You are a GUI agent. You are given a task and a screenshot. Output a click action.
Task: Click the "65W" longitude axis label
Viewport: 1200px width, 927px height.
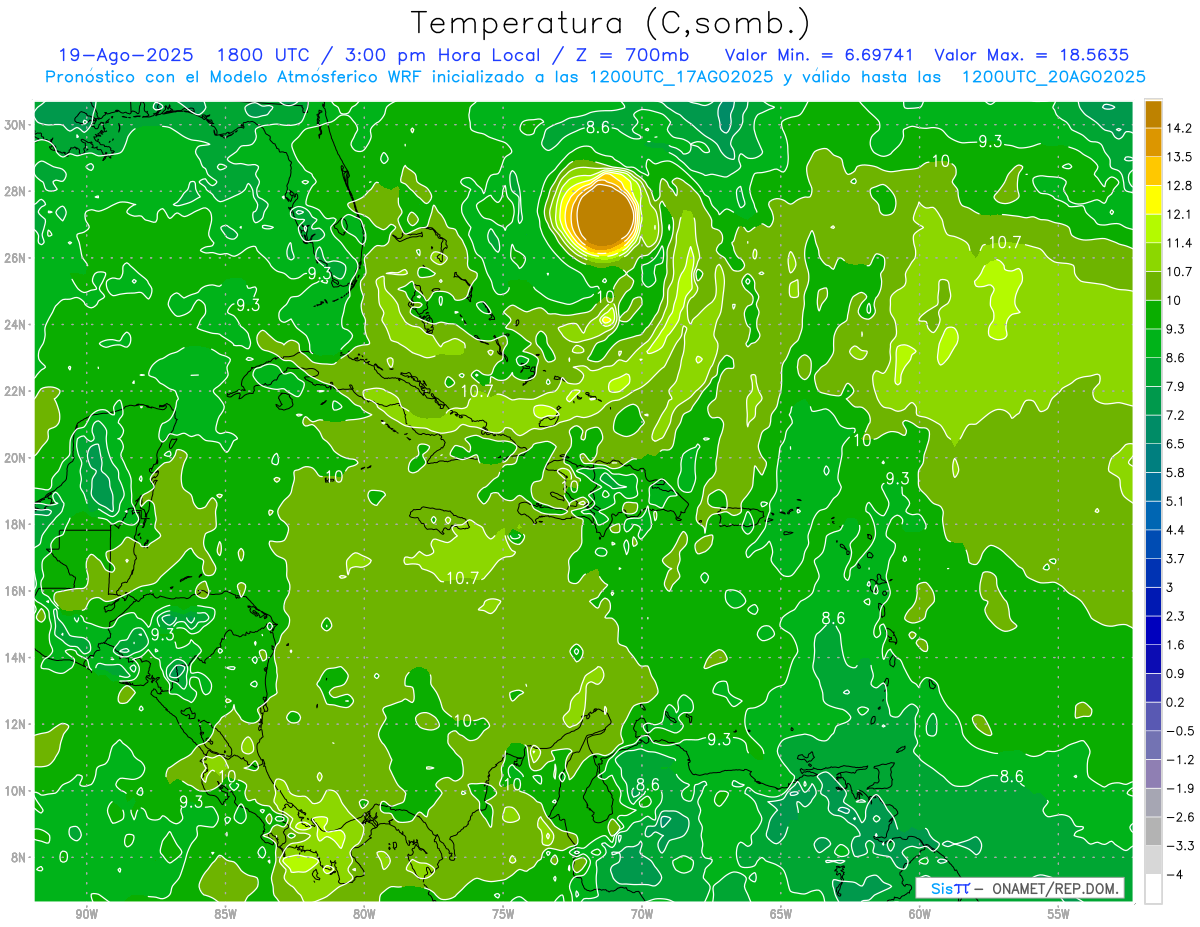click(x=781, y=914)
